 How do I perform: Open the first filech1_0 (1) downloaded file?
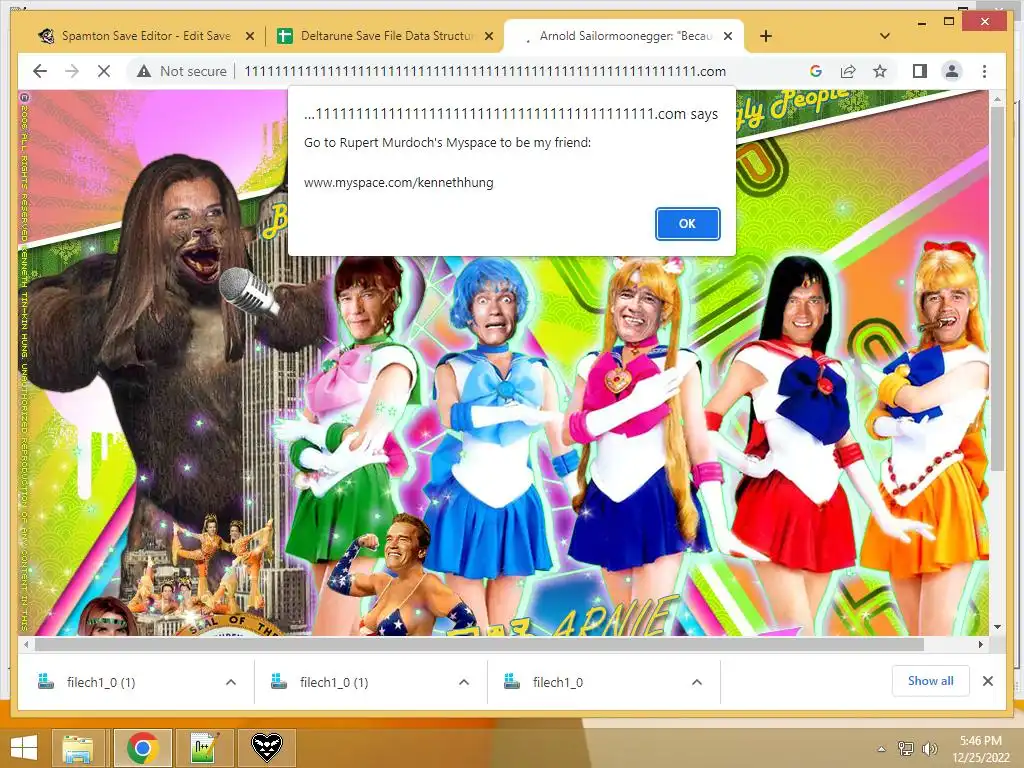pyautogui.click(x=101, y=682)
